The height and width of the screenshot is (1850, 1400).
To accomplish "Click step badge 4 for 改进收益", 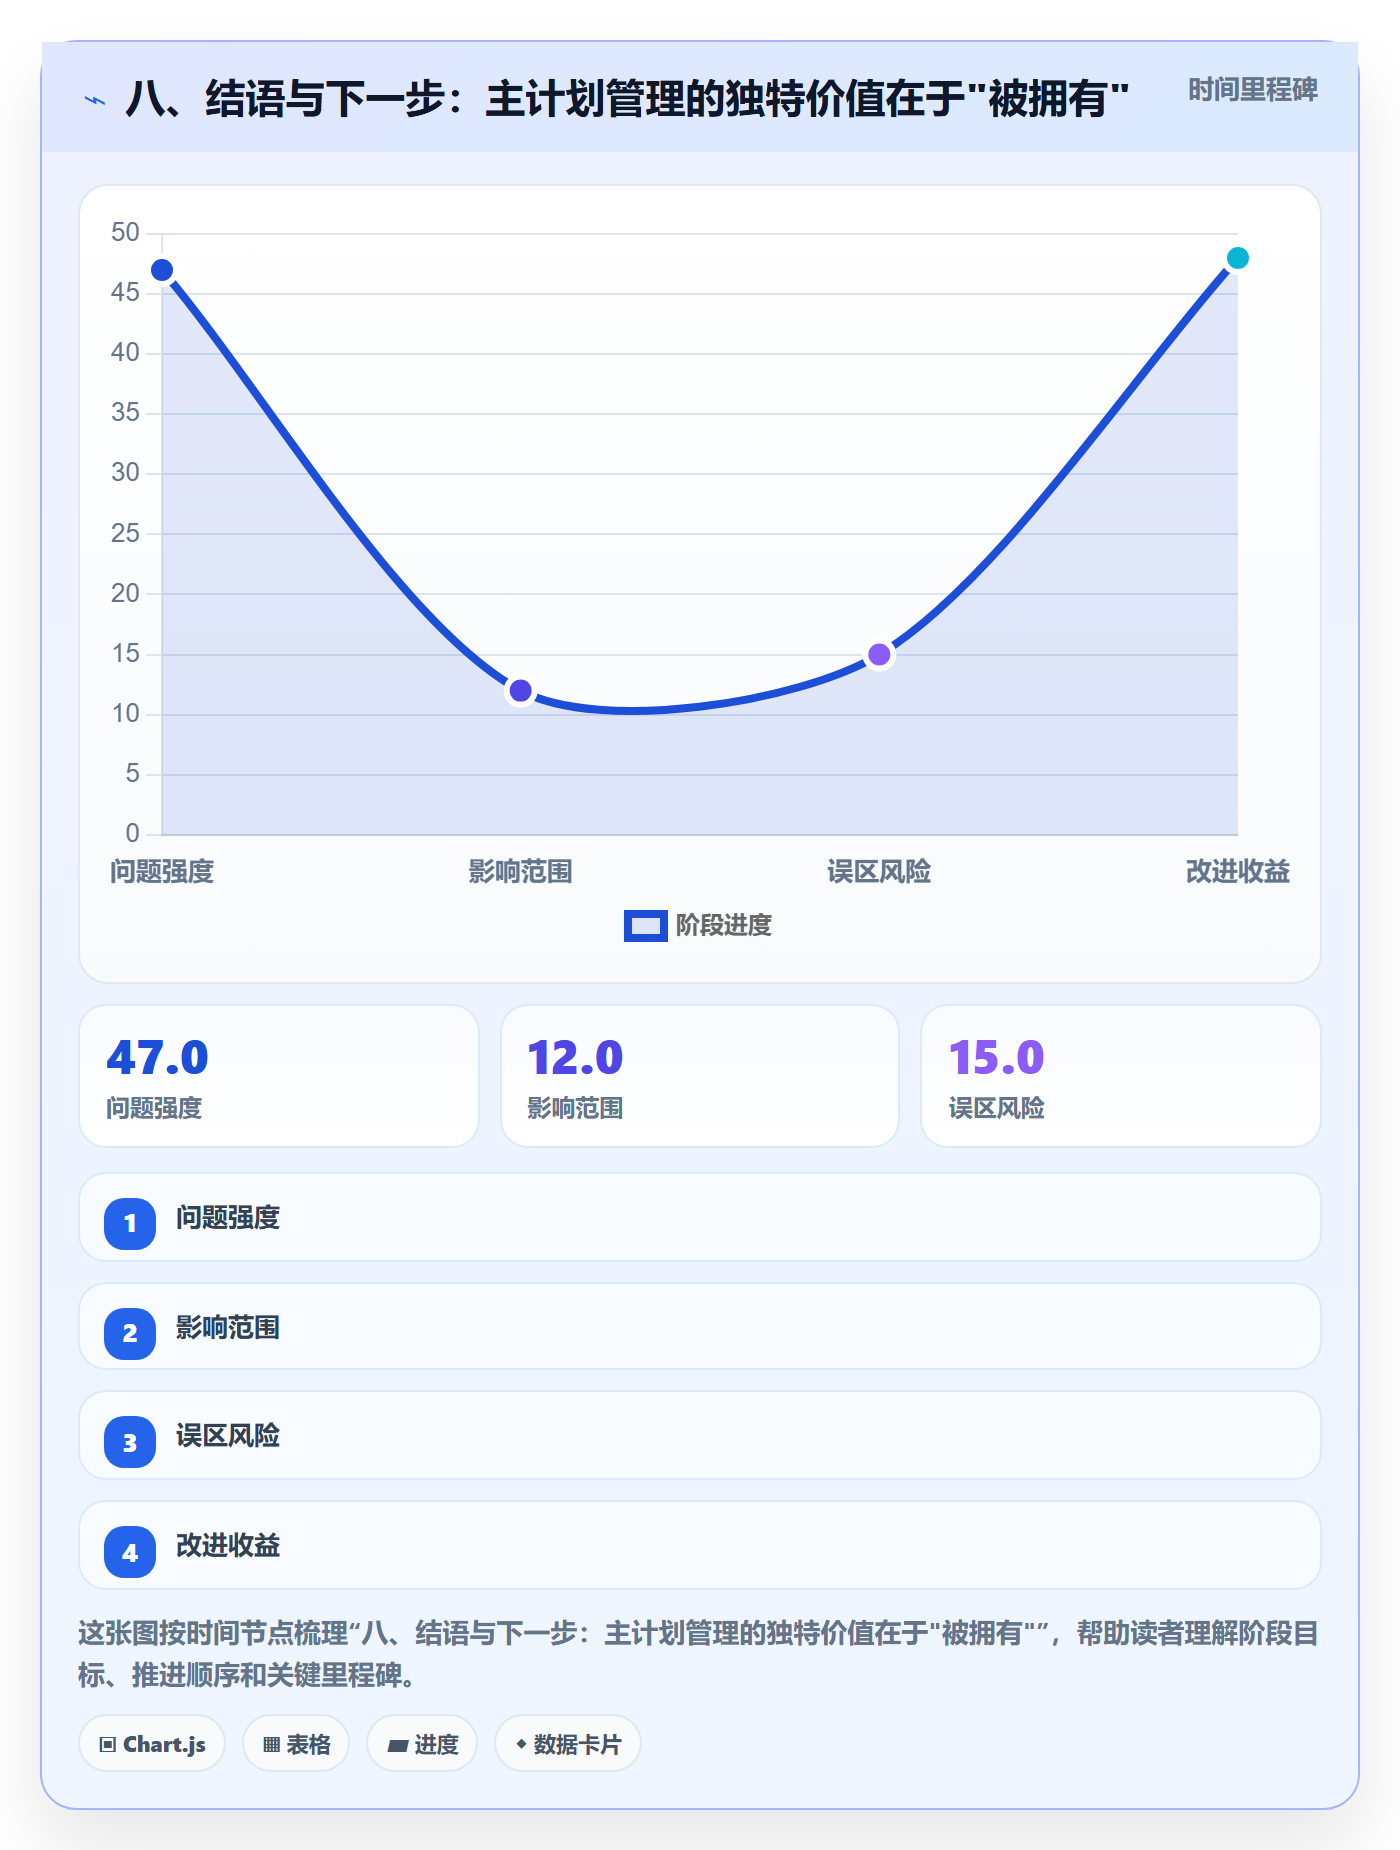I will click(130, 1553).
